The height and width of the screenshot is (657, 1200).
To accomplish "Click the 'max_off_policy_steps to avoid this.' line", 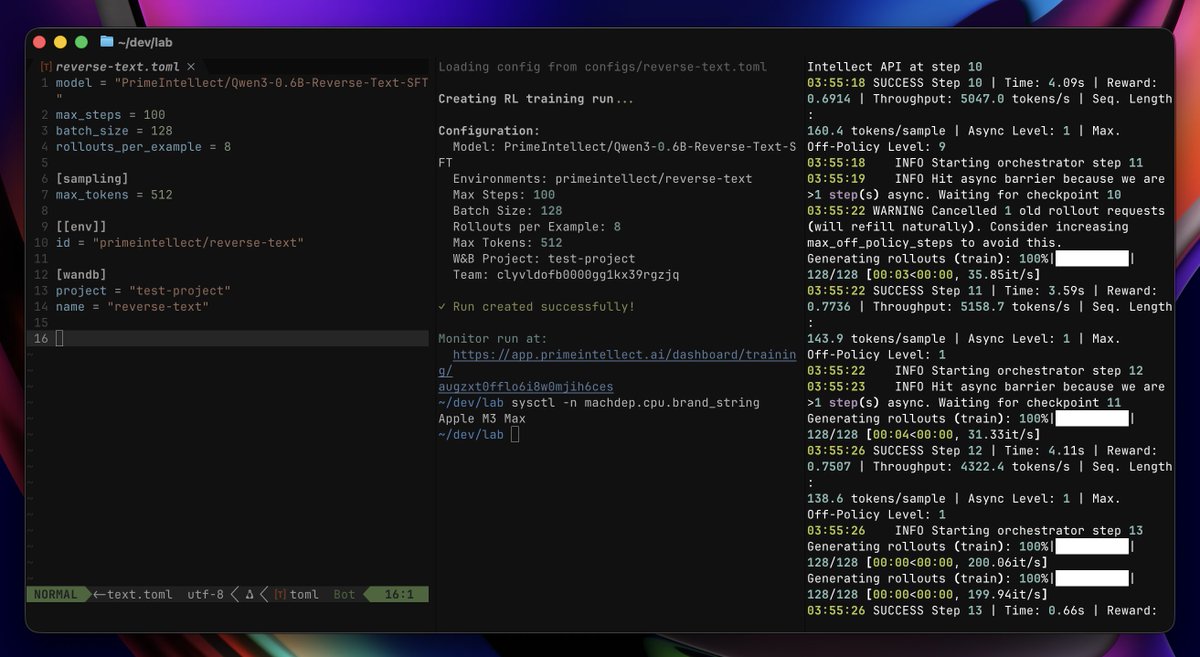I will 935,243.
